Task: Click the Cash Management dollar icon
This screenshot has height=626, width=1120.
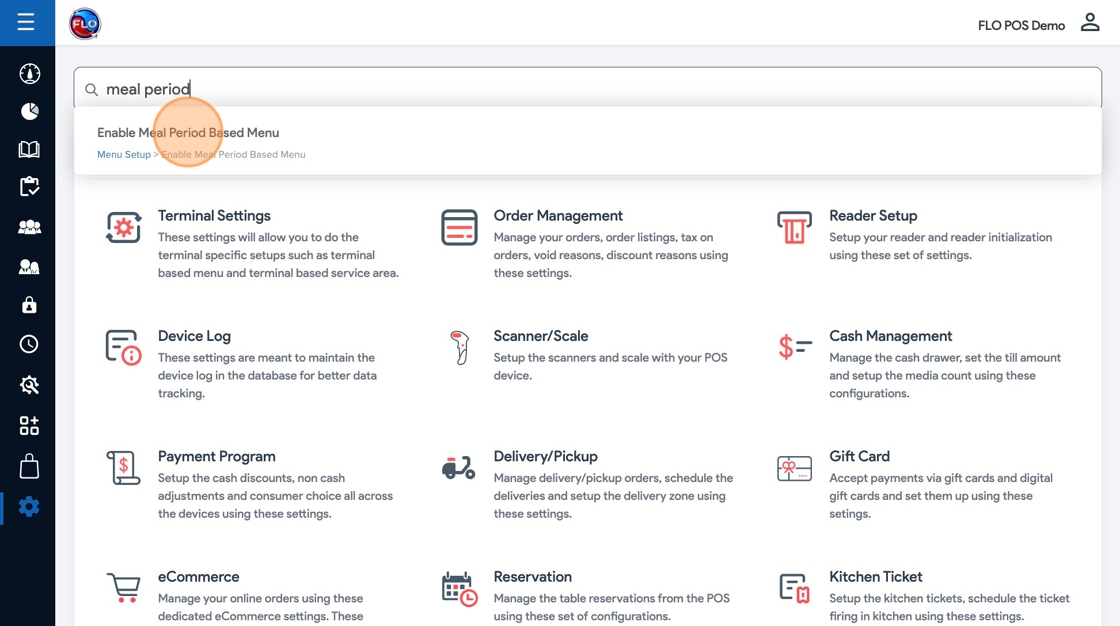Action: click(x=795, y=347)
